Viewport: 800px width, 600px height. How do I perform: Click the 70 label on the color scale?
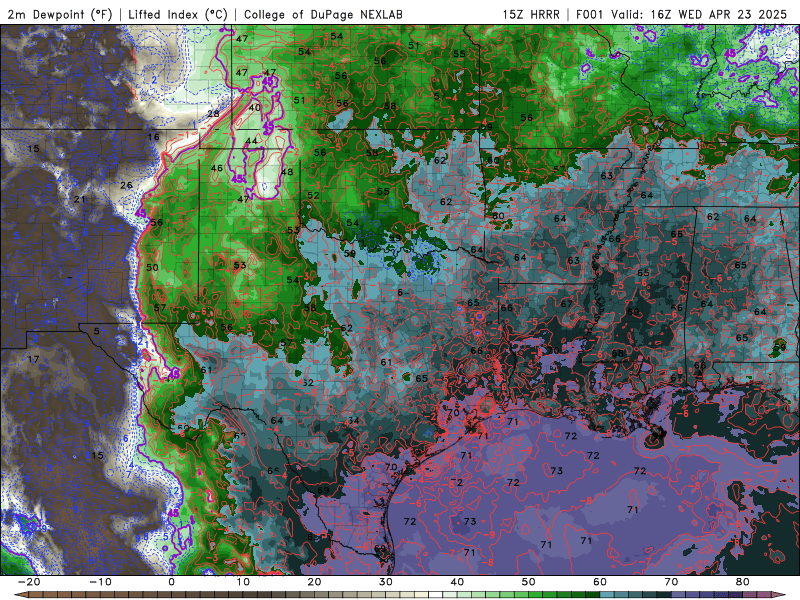click(671, 582)
